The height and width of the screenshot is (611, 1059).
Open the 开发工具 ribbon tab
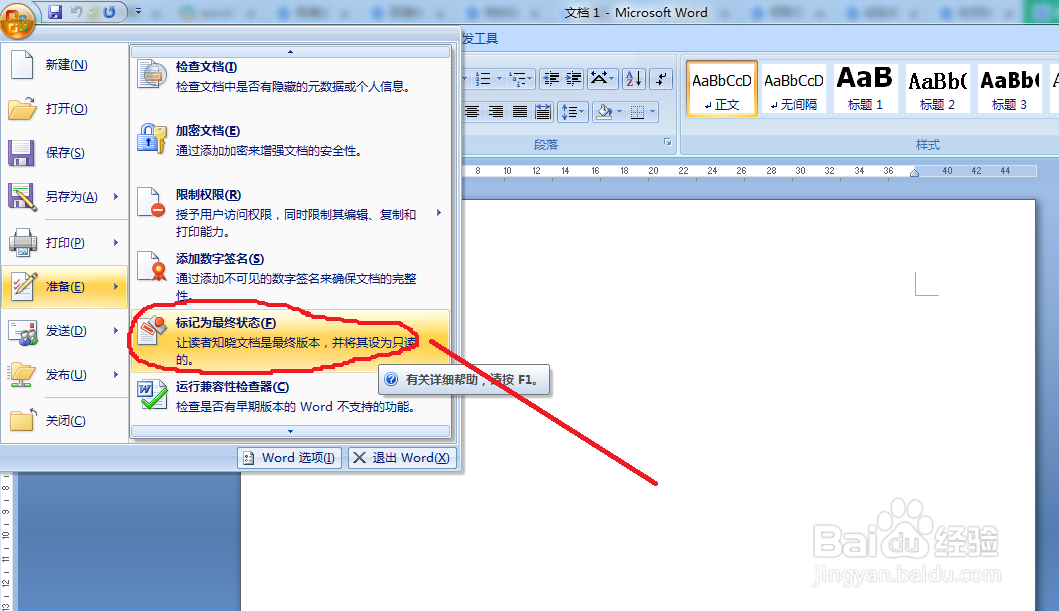[480, 38]
